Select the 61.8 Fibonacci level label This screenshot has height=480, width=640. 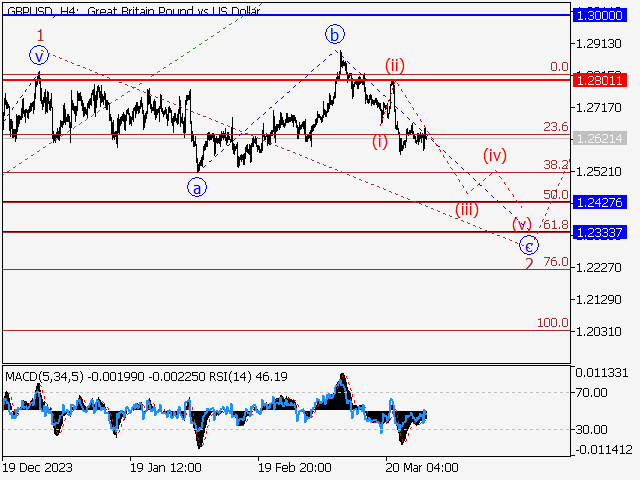556,224
